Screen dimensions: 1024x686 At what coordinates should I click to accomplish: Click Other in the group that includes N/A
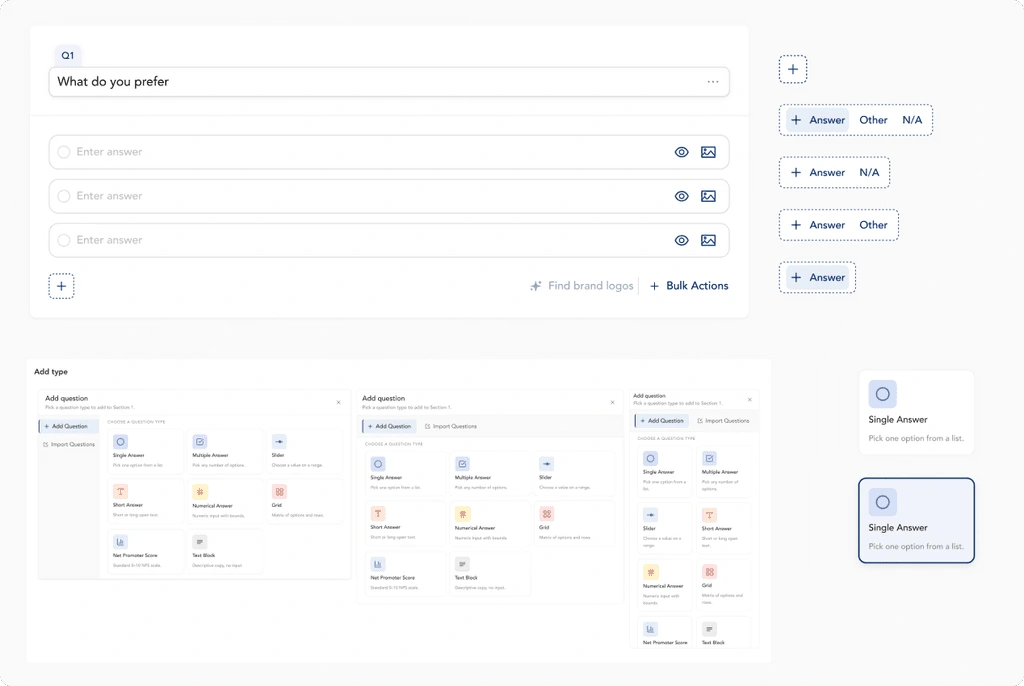pos(873,120)
